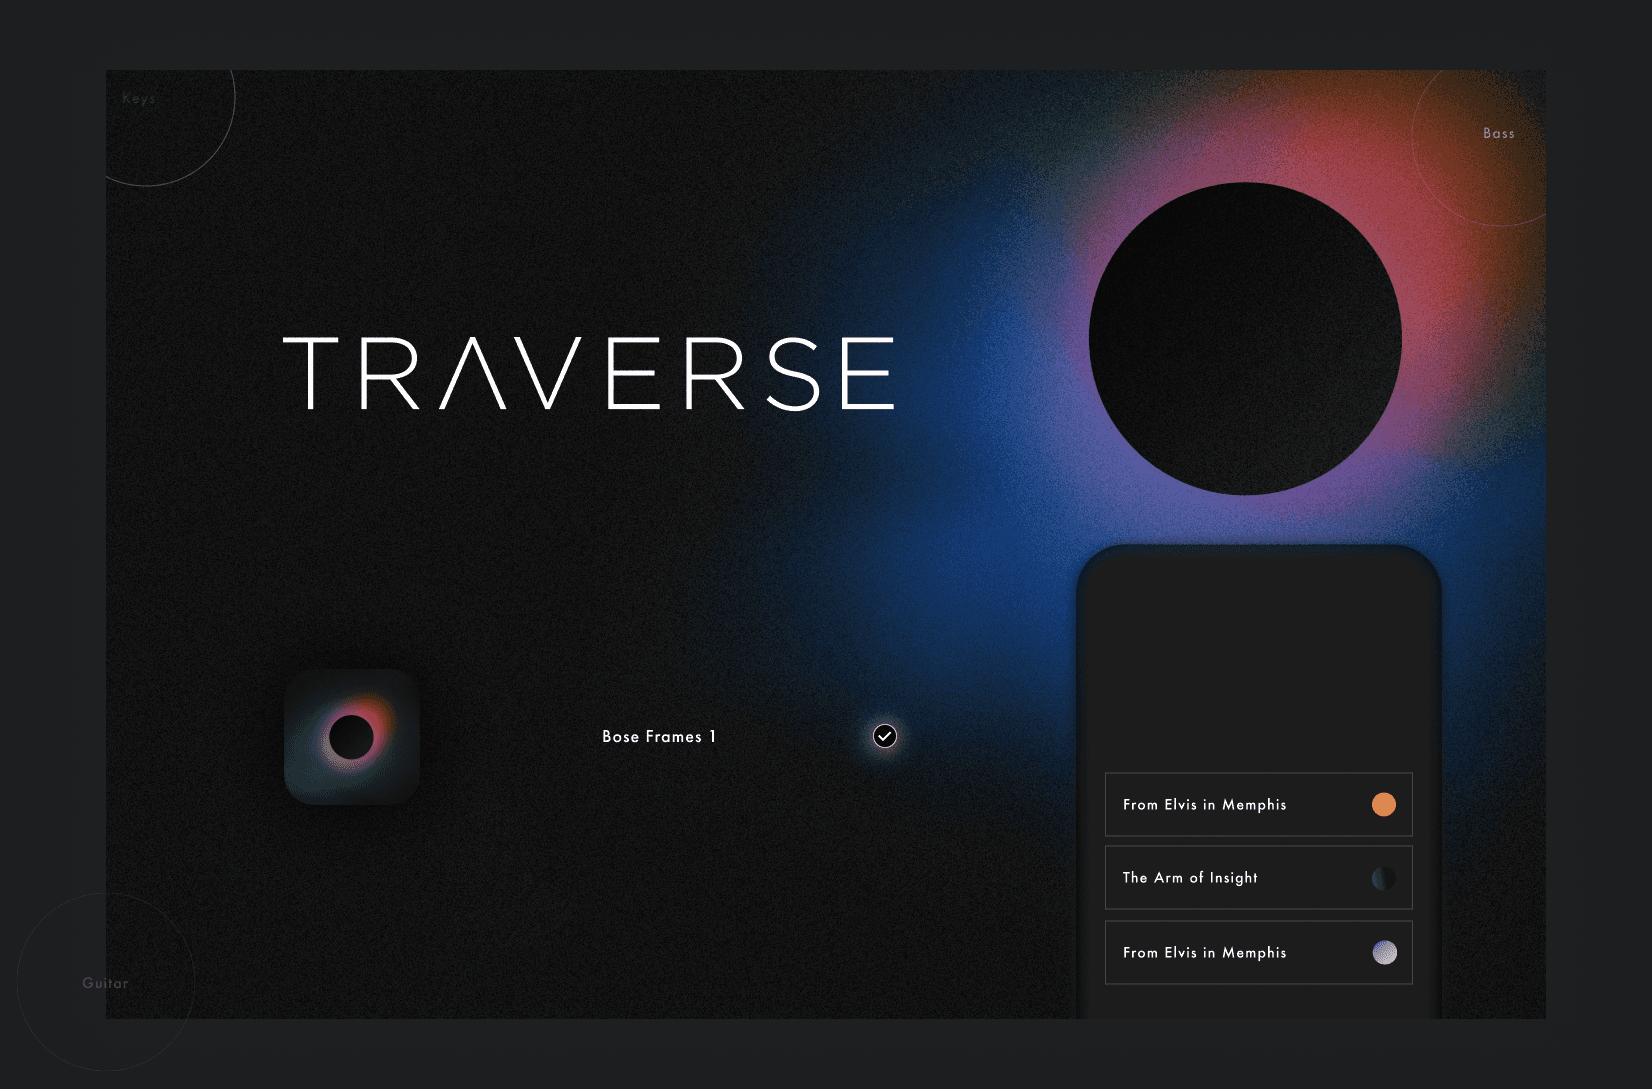Click the orange dot beside From Elvis in Memphis

(x=1384, y=804)
